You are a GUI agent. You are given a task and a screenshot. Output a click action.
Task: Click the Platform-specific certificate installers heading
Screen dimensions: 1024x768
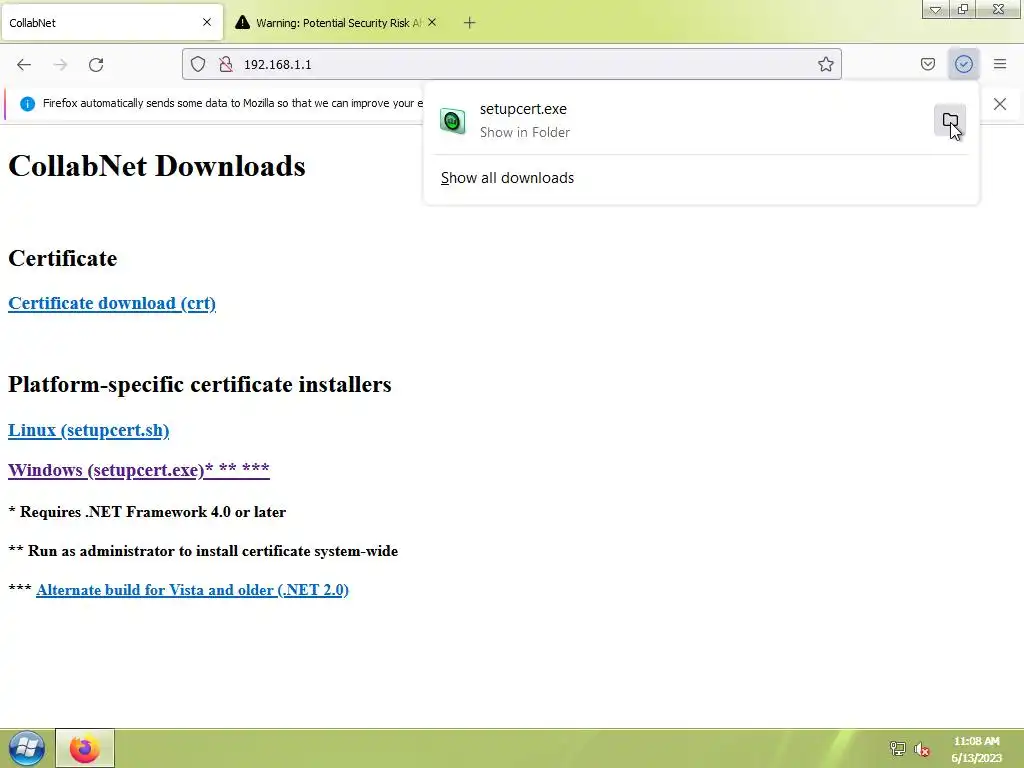(x=200, y=384)
